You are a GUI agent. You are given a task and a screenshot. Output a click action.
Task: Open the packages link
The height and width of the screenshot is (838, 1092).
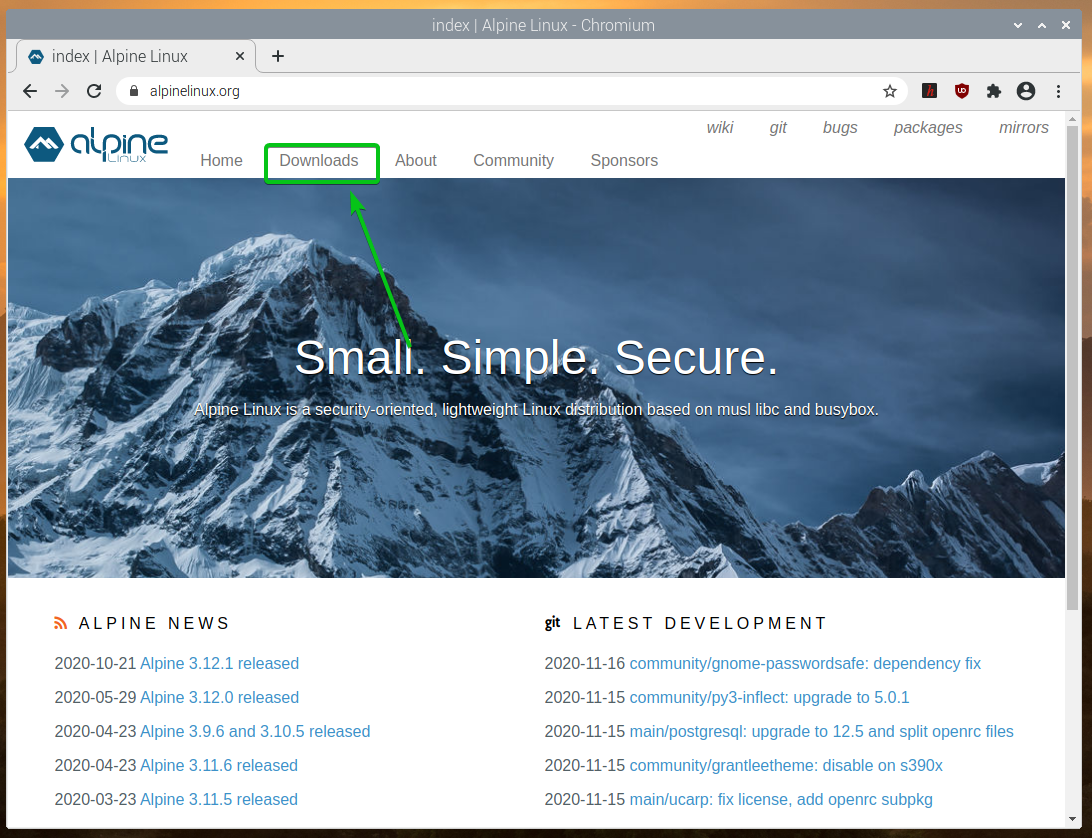pyautogui.click(x=927, y=128)
